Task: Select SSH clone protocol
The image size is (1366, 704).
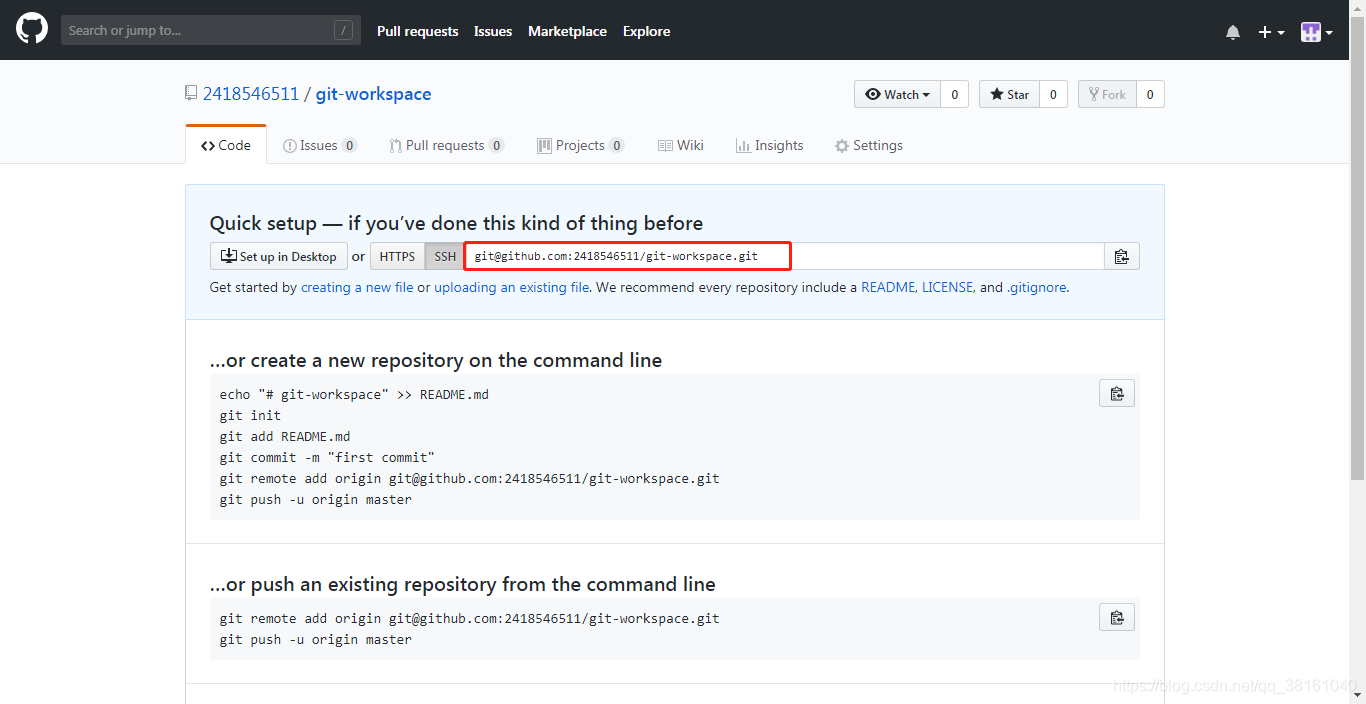Action: point(445,256)
